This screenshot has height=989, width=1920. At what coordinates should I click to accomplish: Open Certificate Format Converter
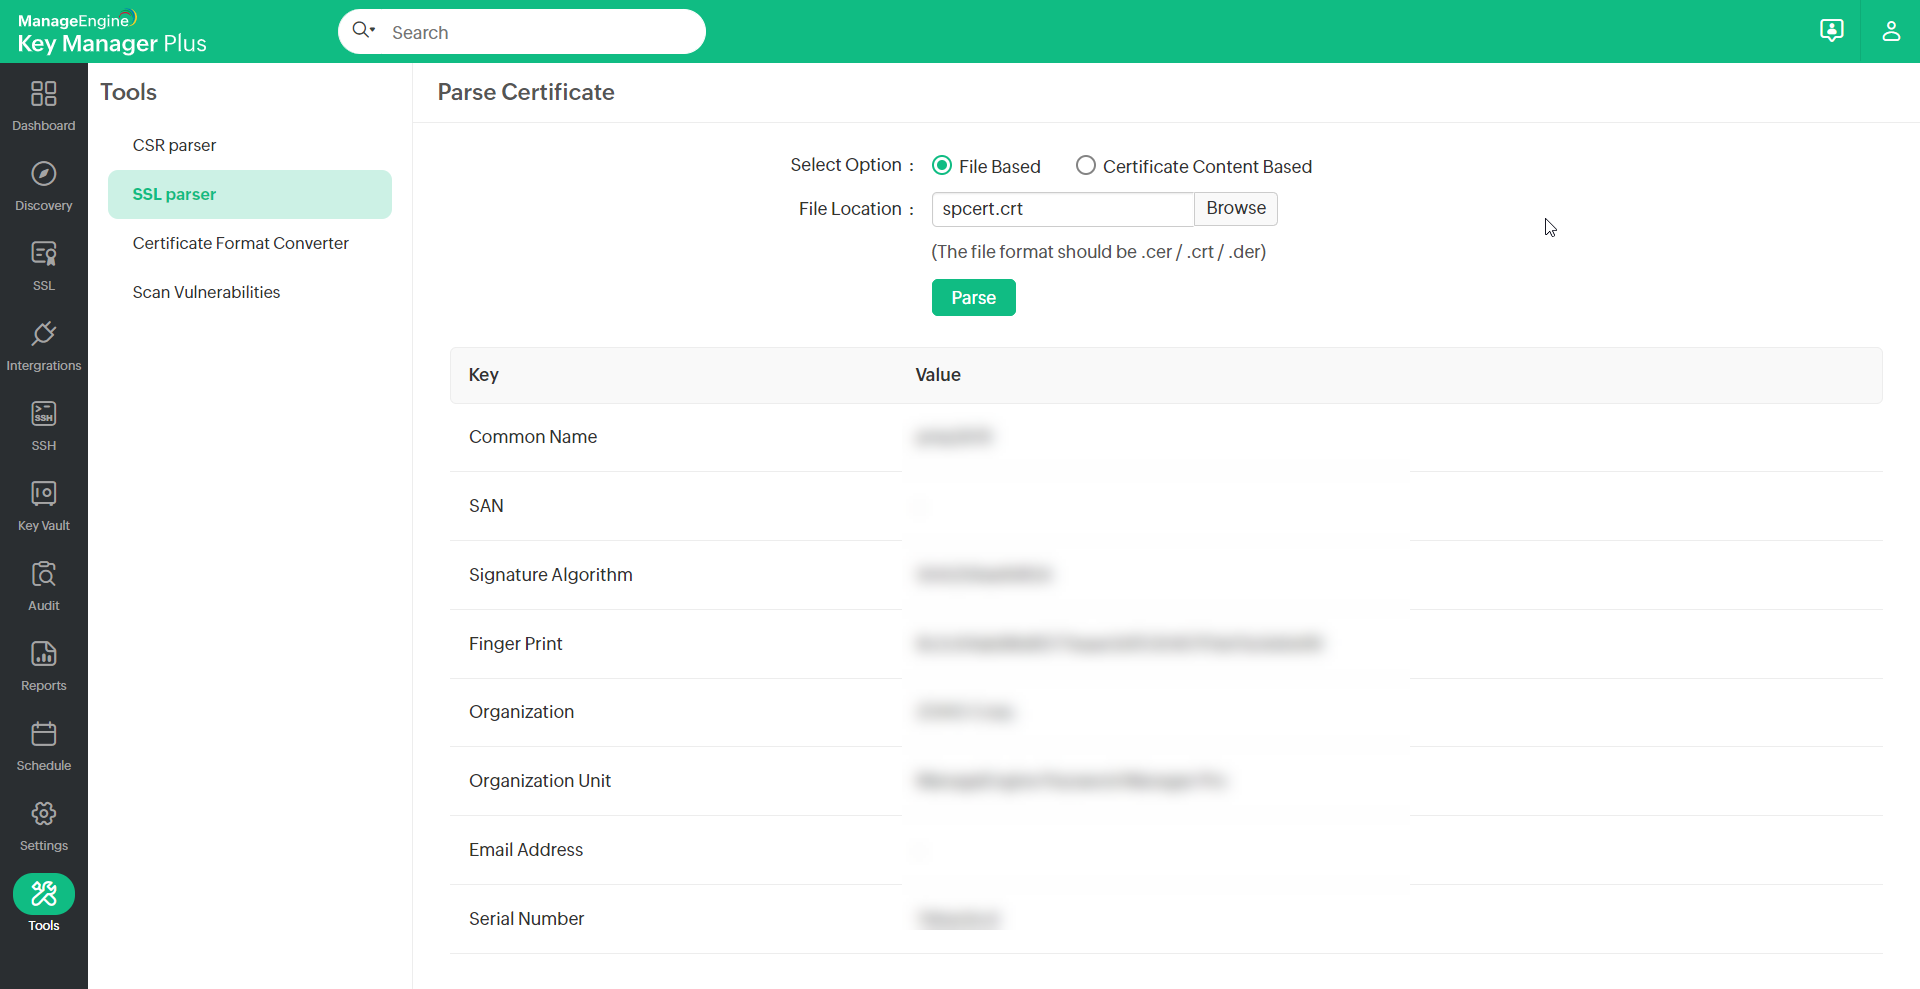click(x=241, y=243)
